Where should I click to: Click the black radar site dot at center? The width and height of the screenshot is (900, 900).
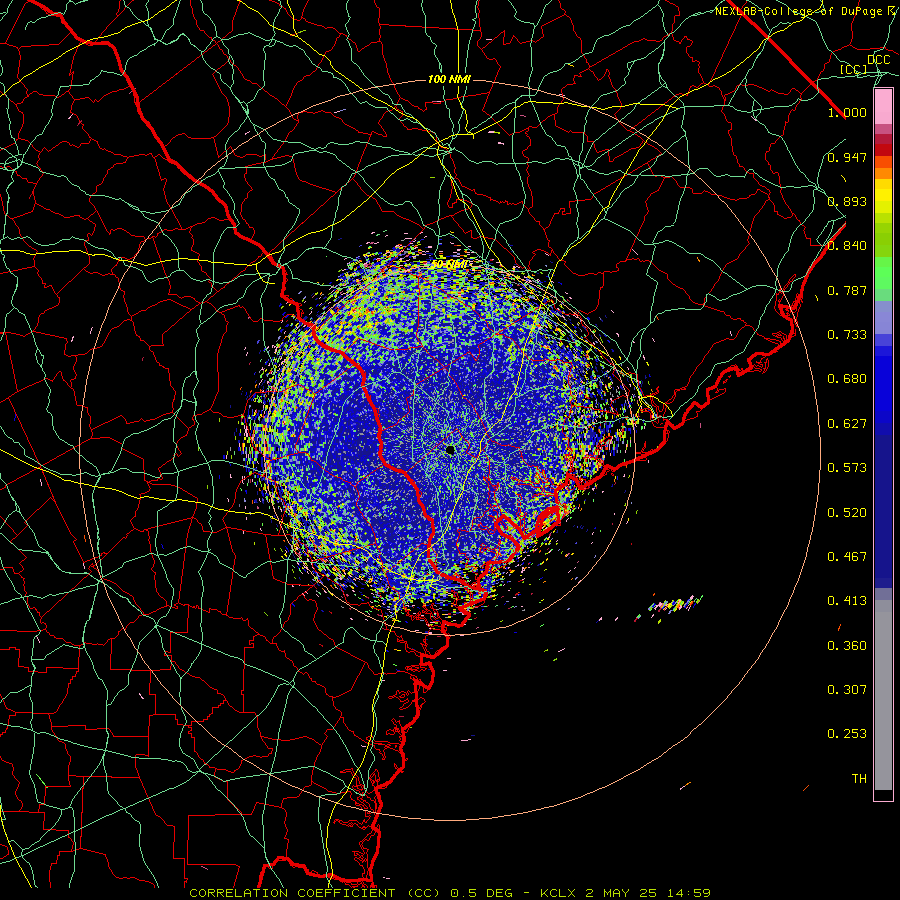450,450
